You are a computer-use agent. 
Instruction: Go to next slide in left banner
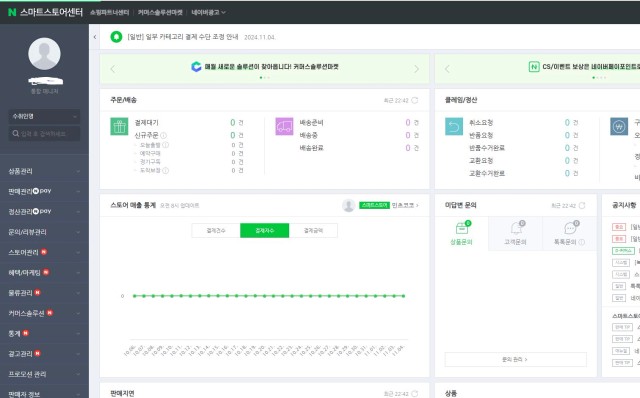coord(416,69)
